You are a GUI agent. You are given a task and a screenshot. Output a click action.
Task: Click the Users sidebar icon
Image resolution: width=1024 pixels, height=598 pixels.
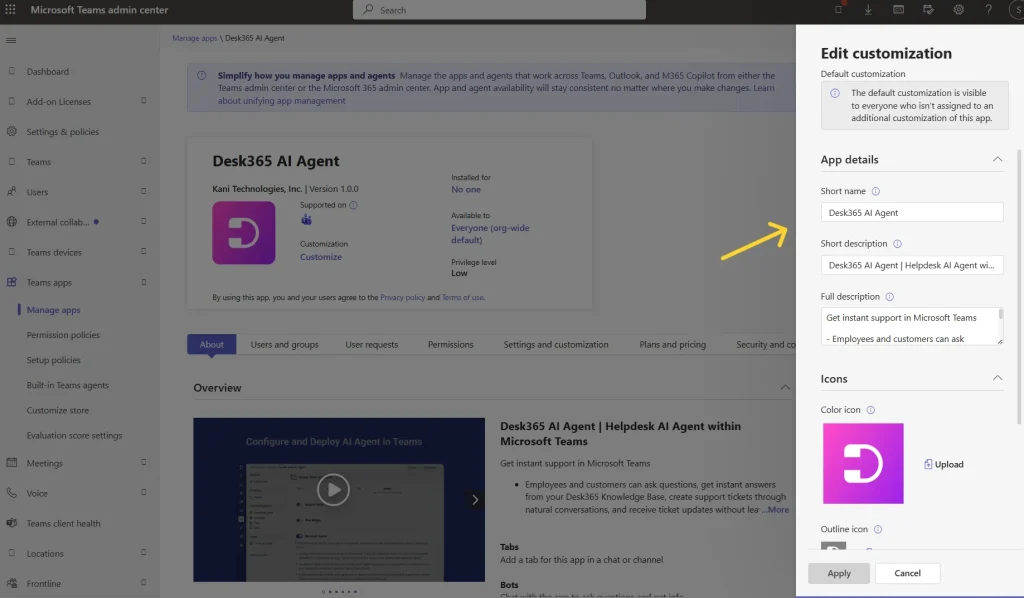[12, 192]
